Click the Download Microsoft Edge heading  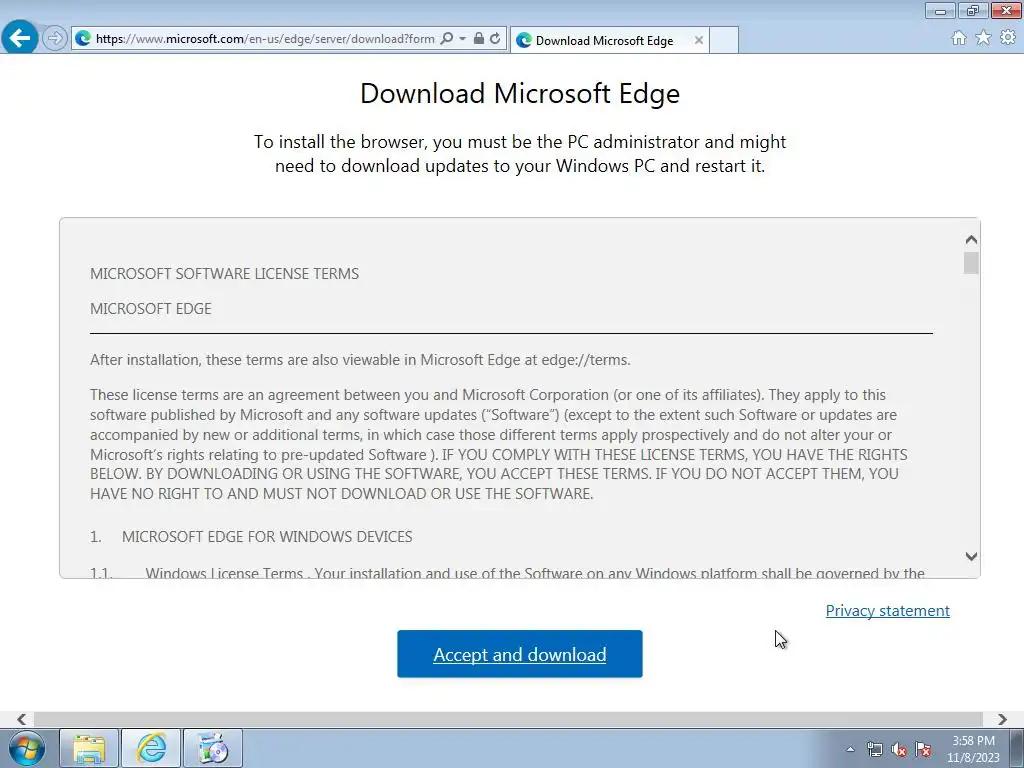[x=520, y=93]
